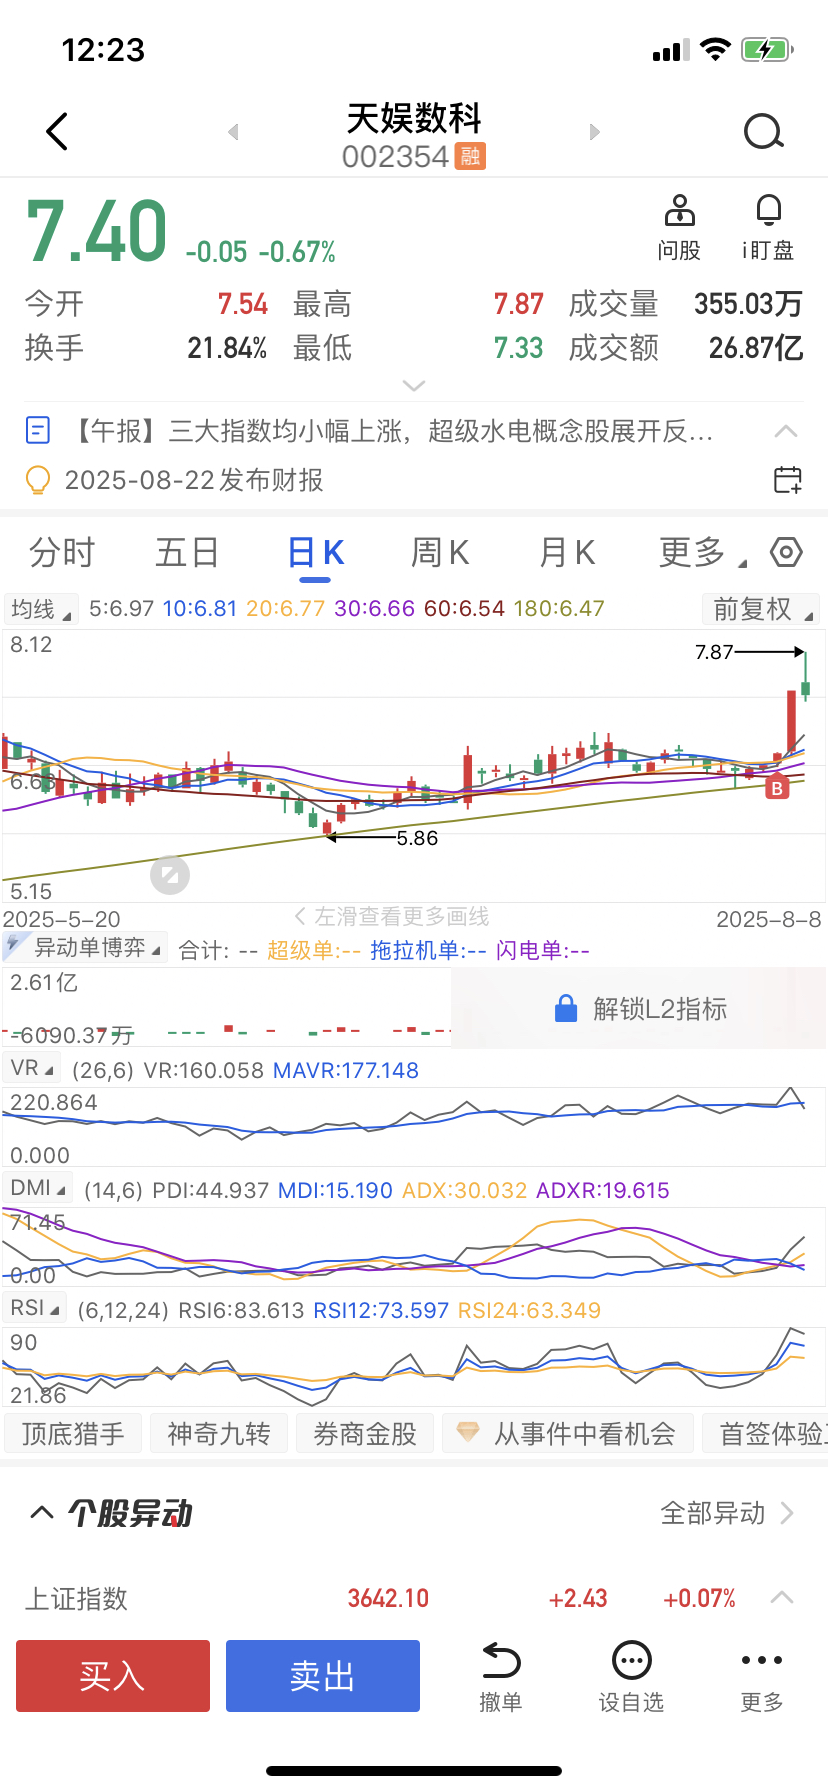Open the 午报 news headline

tap(392, 431)
